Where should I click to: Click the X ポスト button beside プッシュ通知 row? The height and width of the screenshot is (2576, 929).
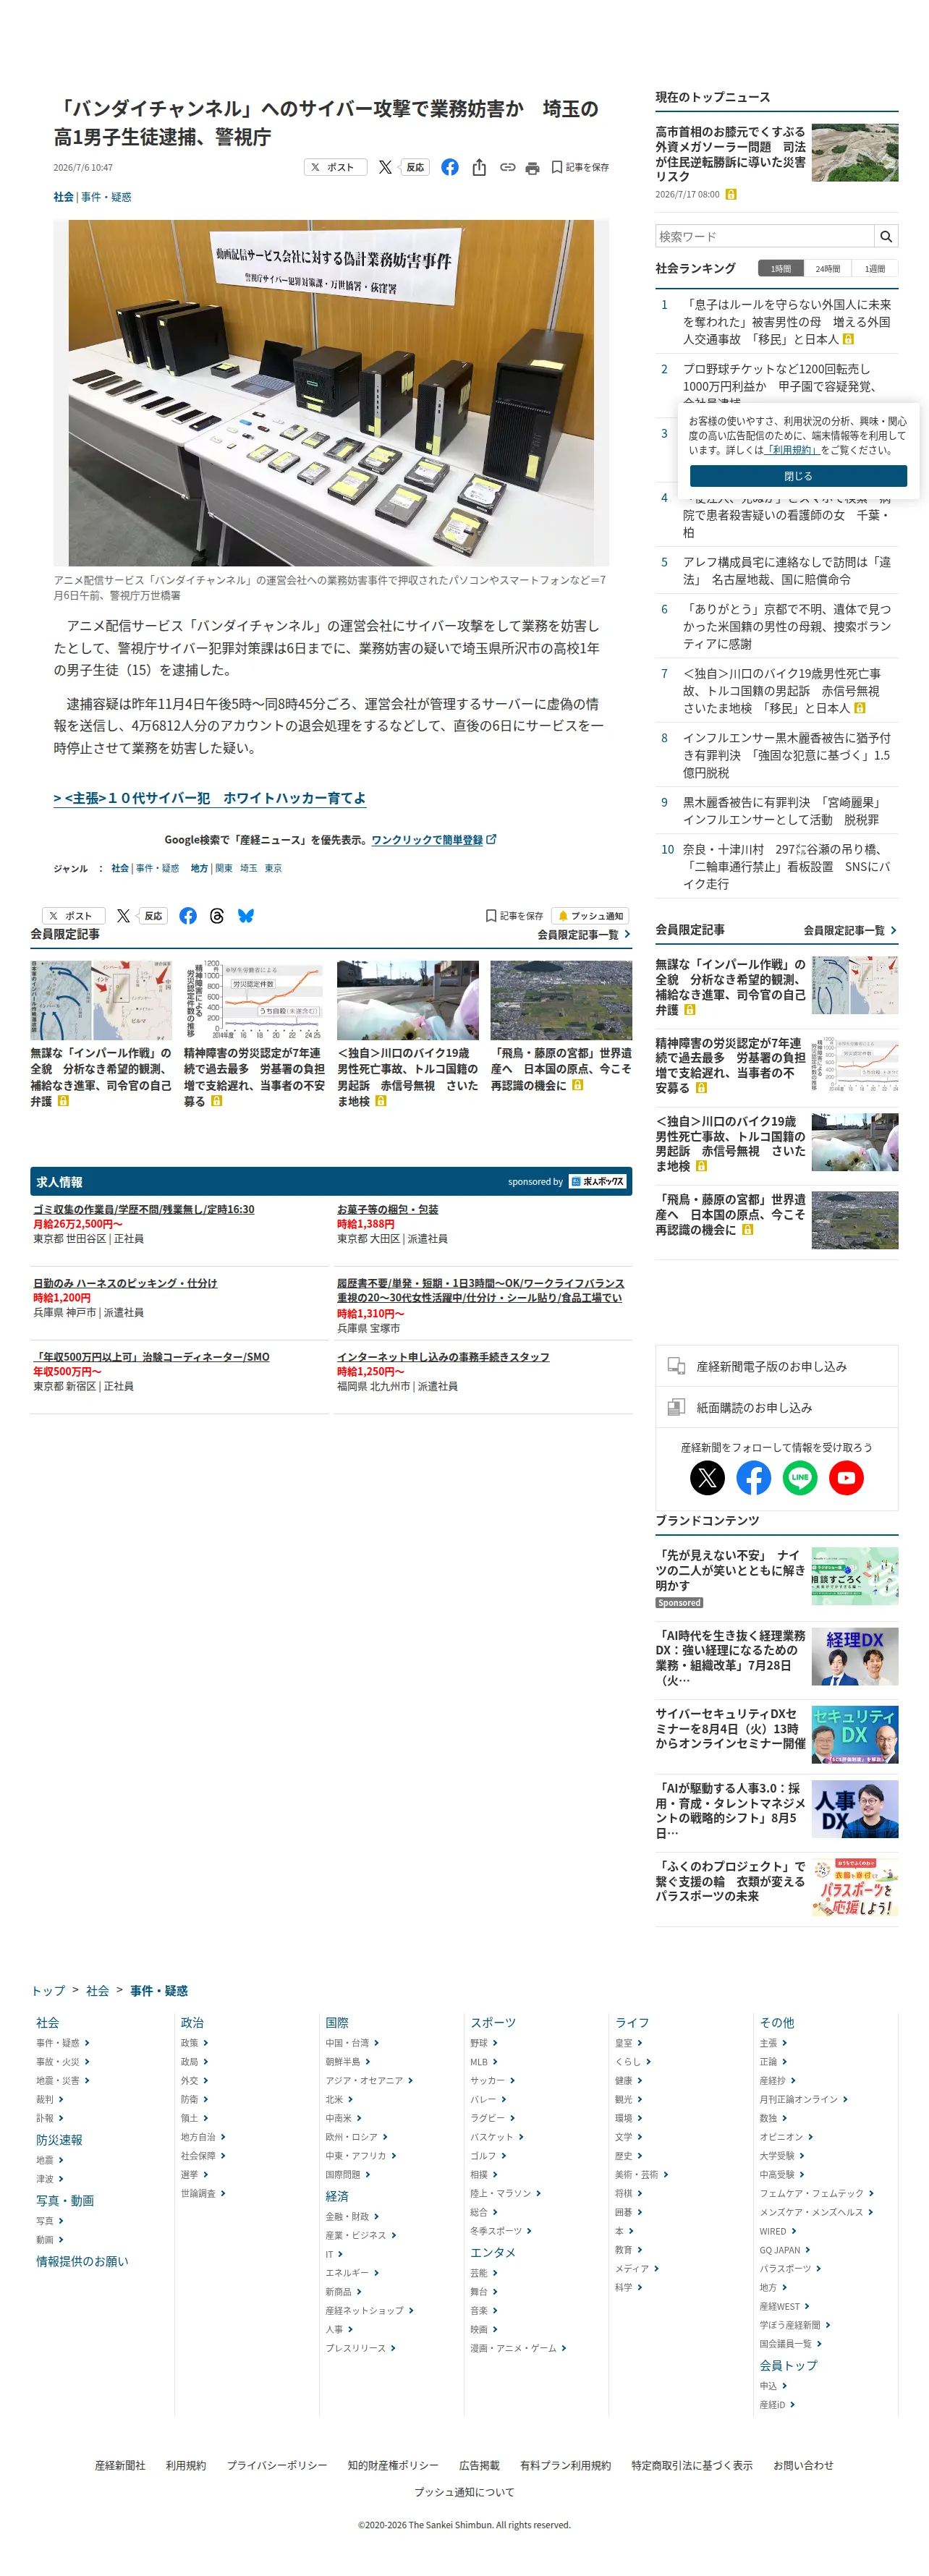coord(73,916)
